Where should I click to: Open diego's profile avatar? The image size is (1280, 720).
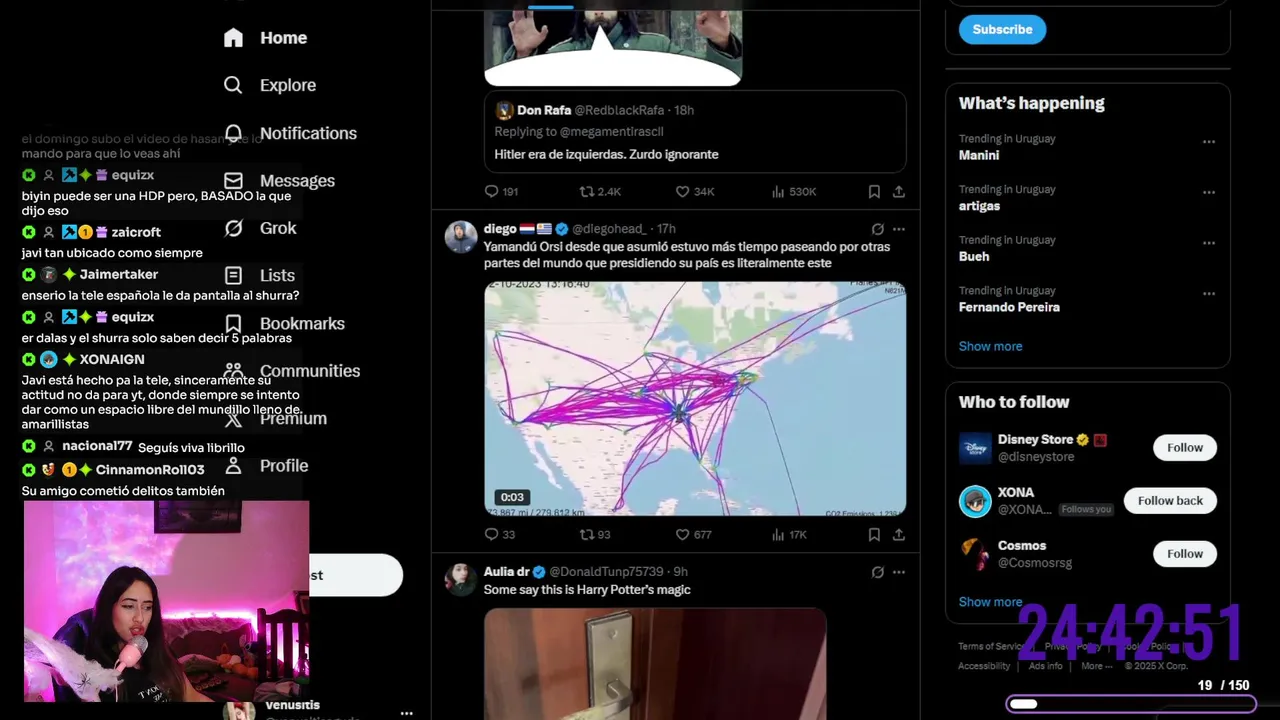tap(461, 237)
